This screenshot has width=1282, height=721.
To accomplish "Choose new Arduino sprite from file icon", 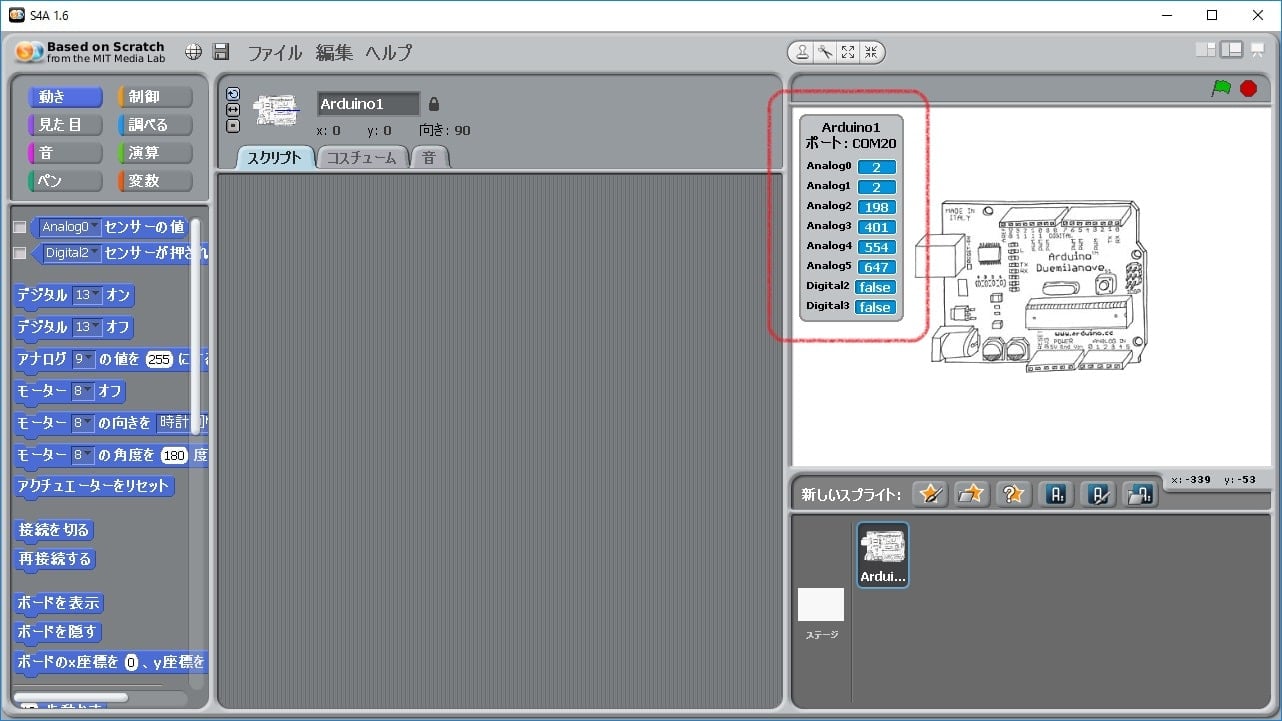I will pyautogui.click(x=1140, y=494).
